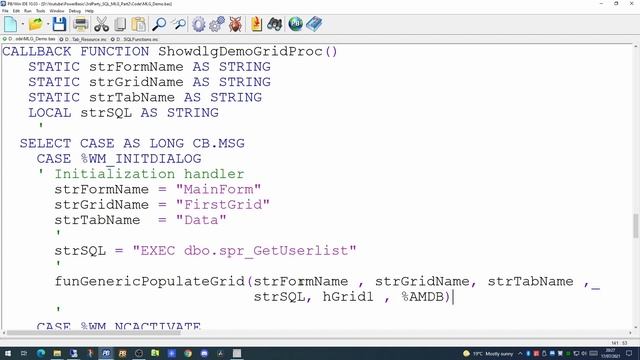This screenshot has width=640, height=360.
Task: Open the Debug menu
Action: (75, 11)
